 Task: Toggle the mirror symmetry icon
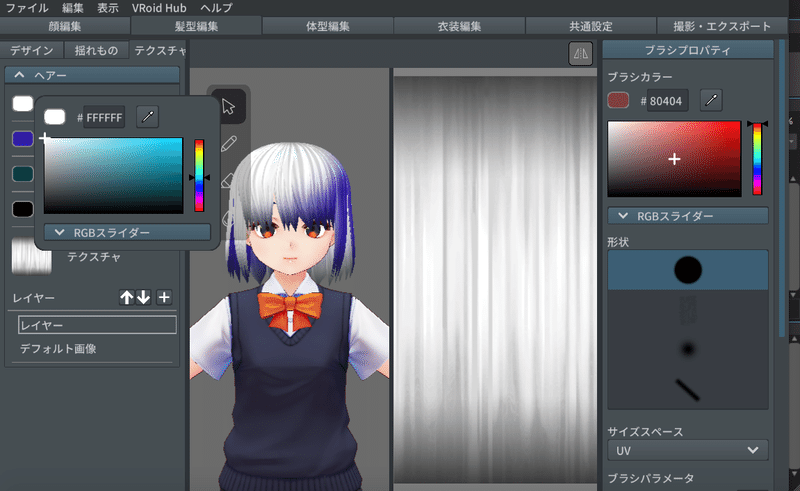pos(581,54)
